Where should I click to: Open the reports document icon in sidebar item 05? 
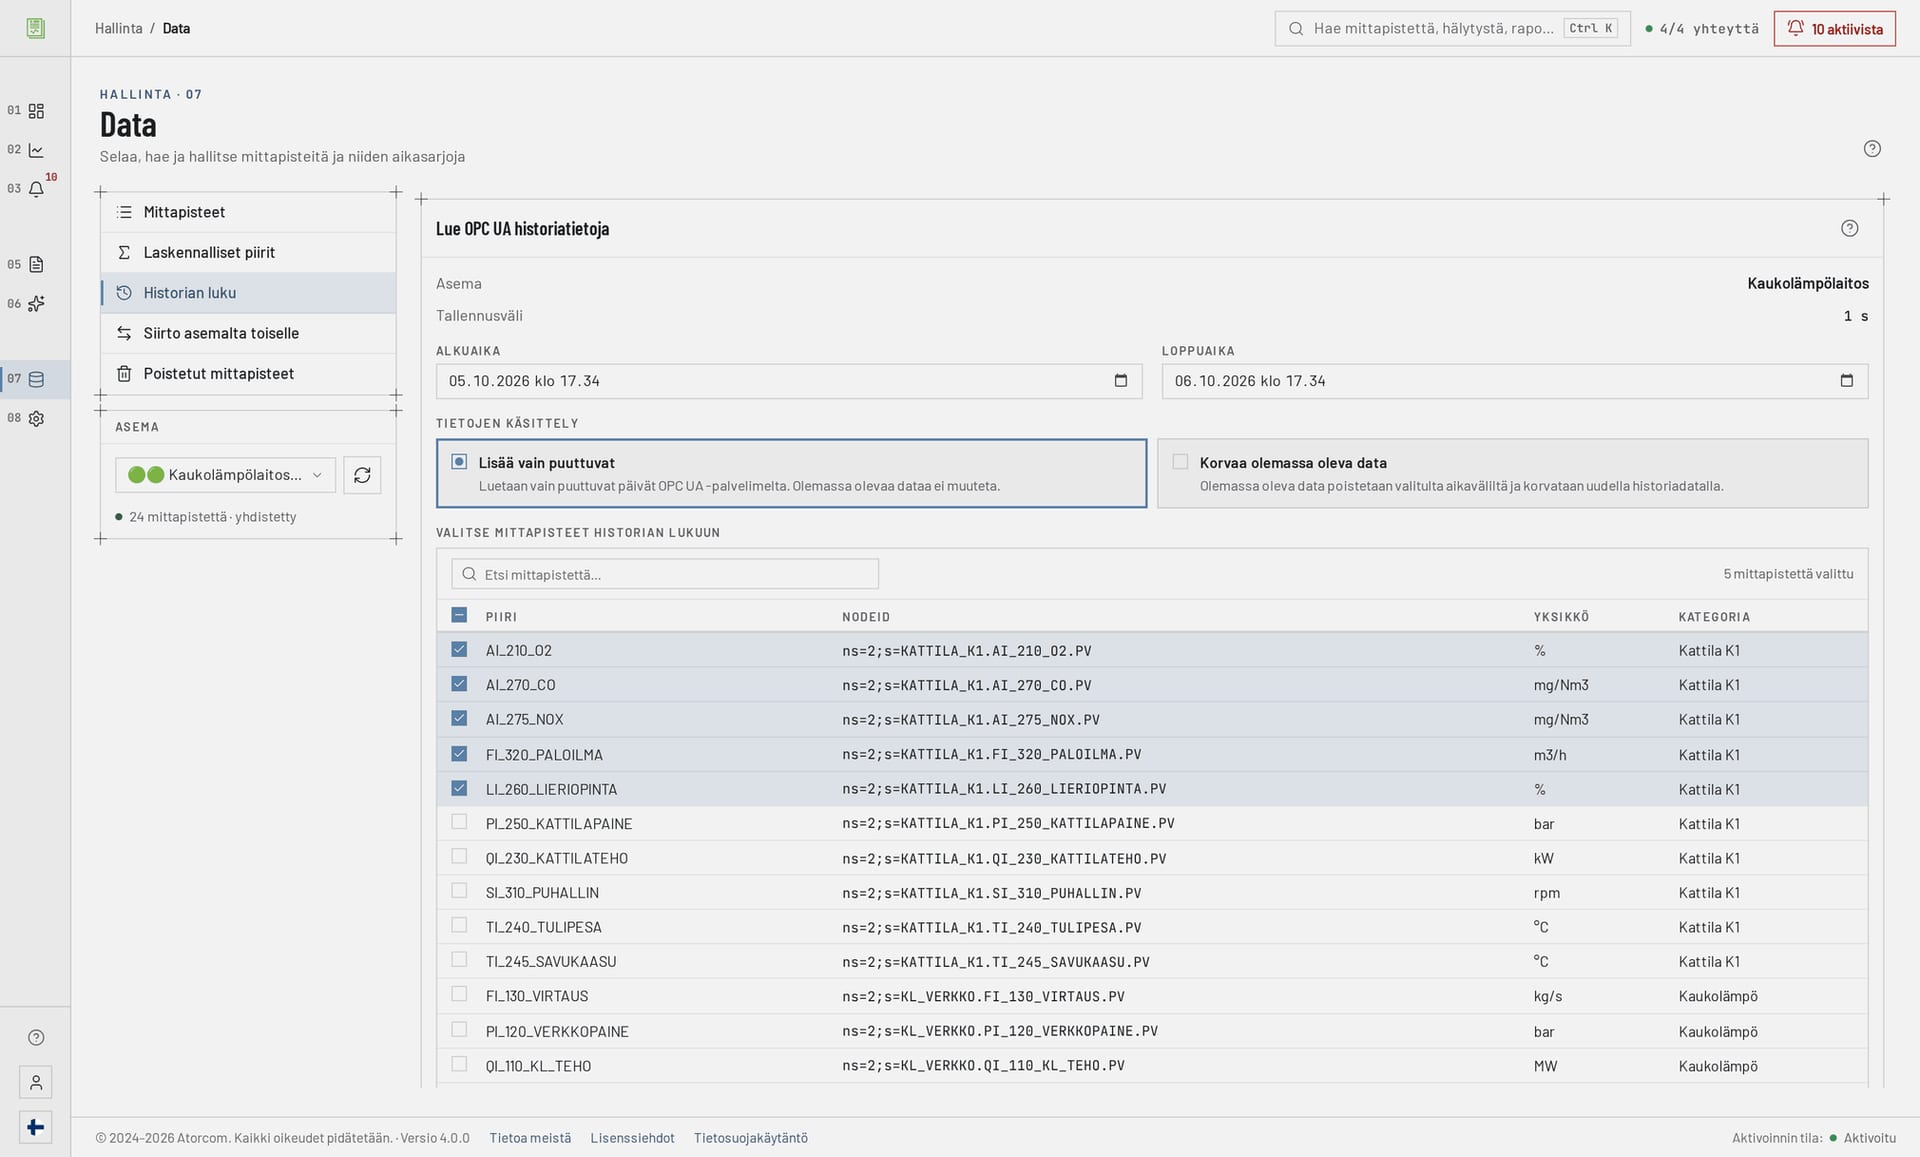[36, 265]
